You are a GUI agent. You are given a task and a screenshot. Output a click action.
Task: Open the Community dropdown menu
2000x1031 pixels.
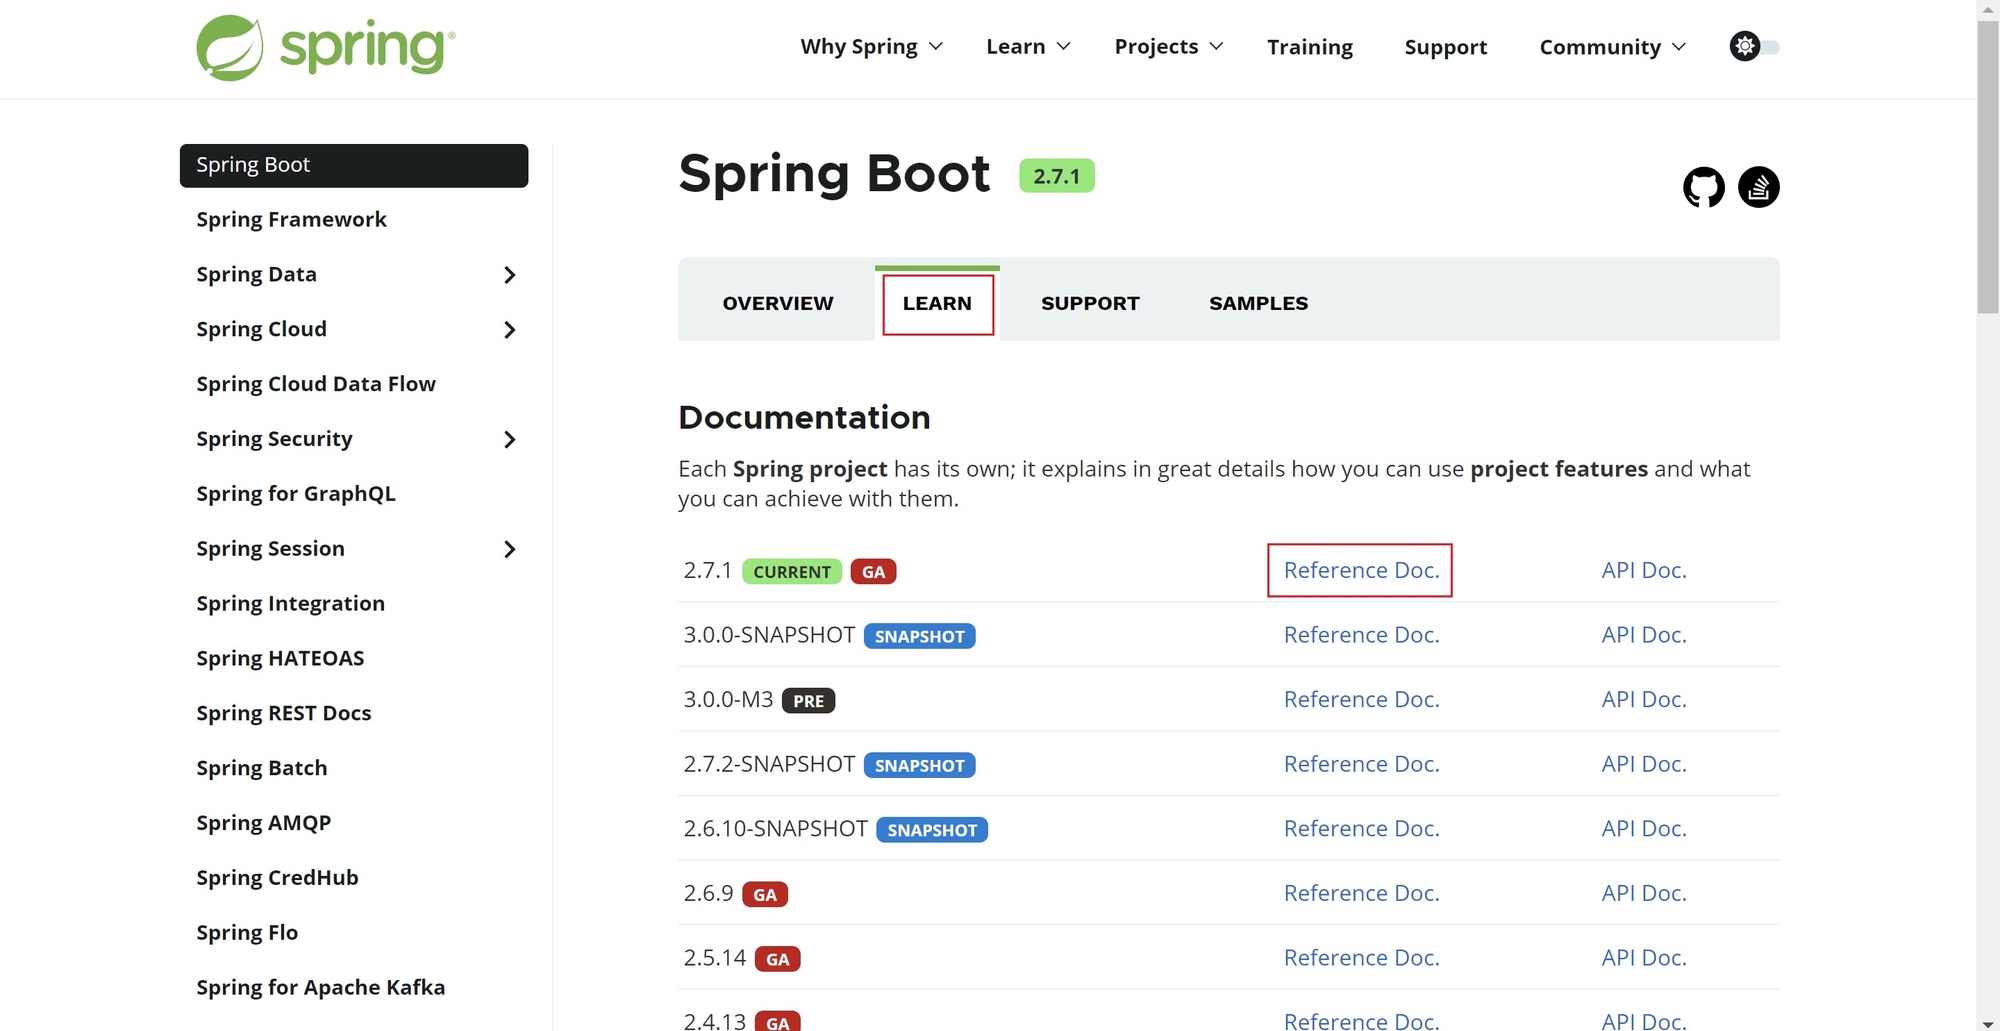pyautogui.click(x=1612, y=47)
